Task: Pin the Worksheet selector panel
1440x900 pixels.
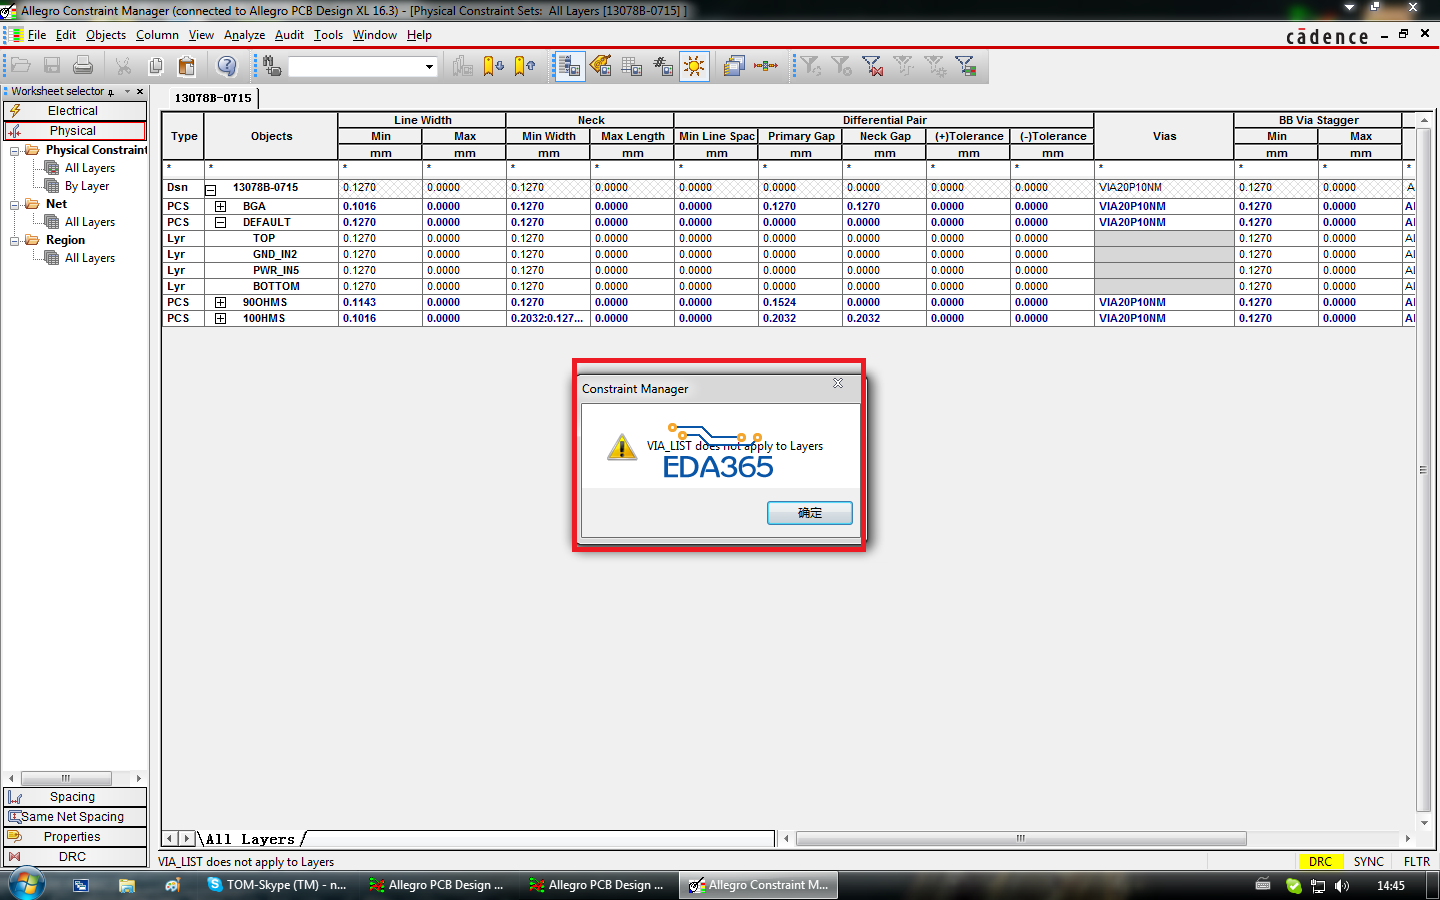Action: [111, 92]
